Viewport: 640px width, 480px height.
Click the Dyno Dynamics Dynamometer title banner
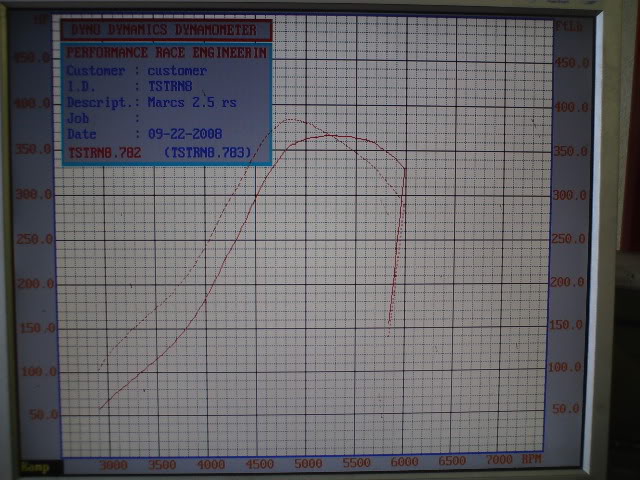tap(166, 31)
